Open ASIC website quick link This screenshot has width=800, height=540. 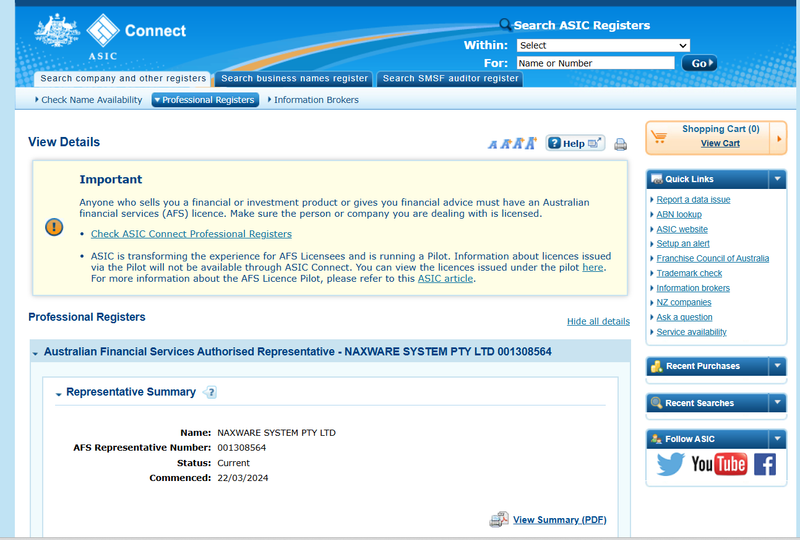click(682, 229)
